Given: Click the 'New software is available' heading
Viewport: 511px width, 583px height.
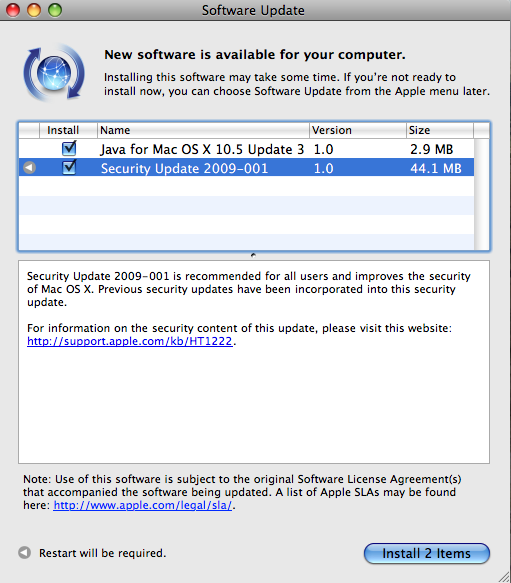Looking at the screenshot, I should point(255,55).
